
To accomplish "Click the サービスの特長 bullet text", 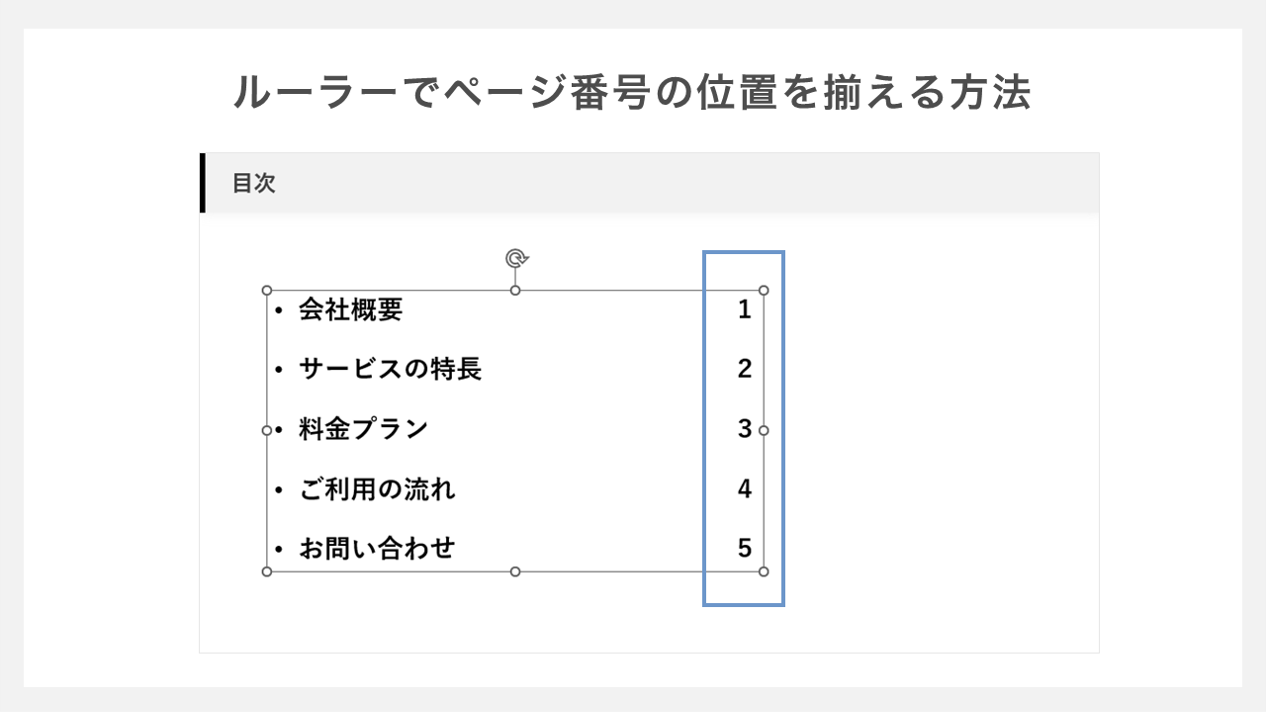I will click(390, 369).
